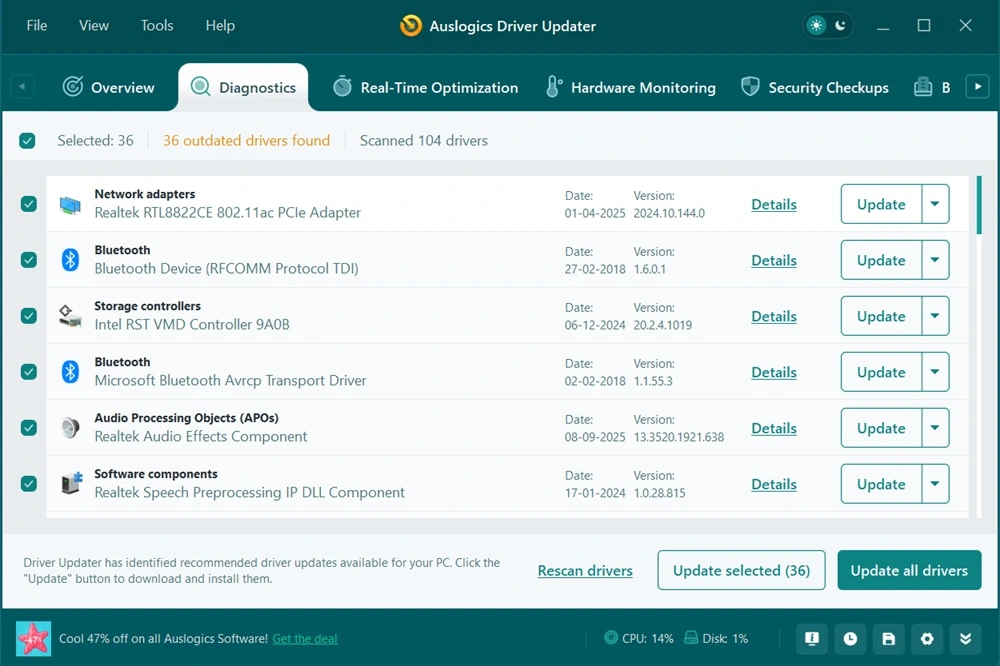
Task: Uncheck Realtek RTL8822CE adapter checkbox
Action: [x=29, y=204]
